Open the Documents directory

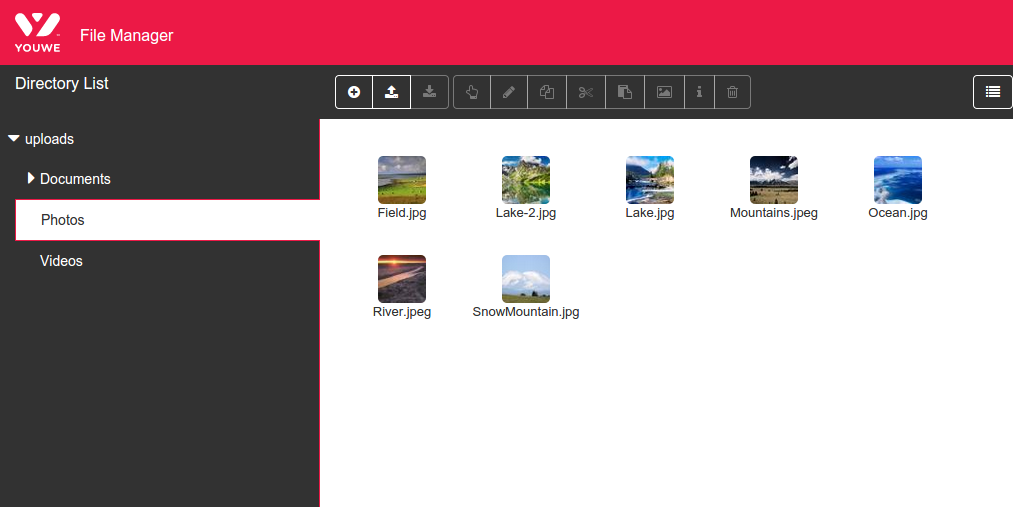pos(75,179)
